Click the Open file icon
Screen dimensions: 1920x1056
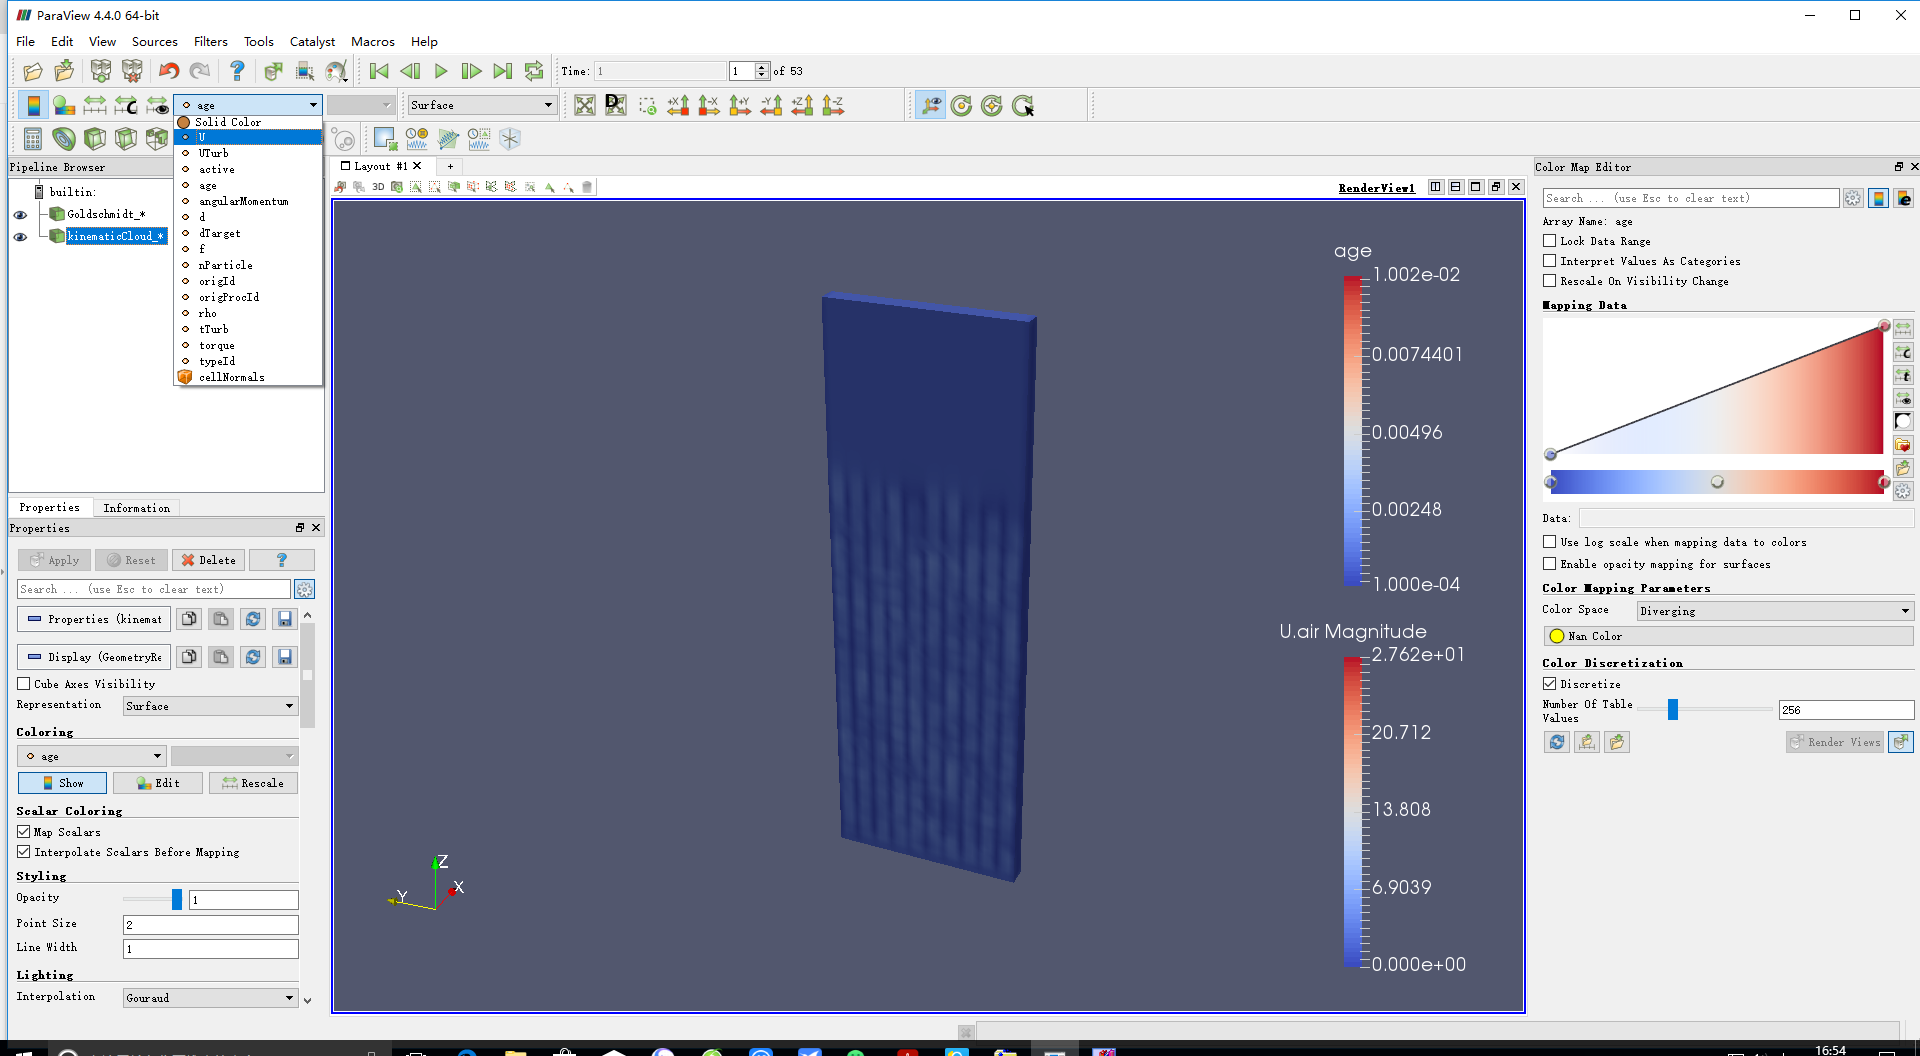point(33,71)
